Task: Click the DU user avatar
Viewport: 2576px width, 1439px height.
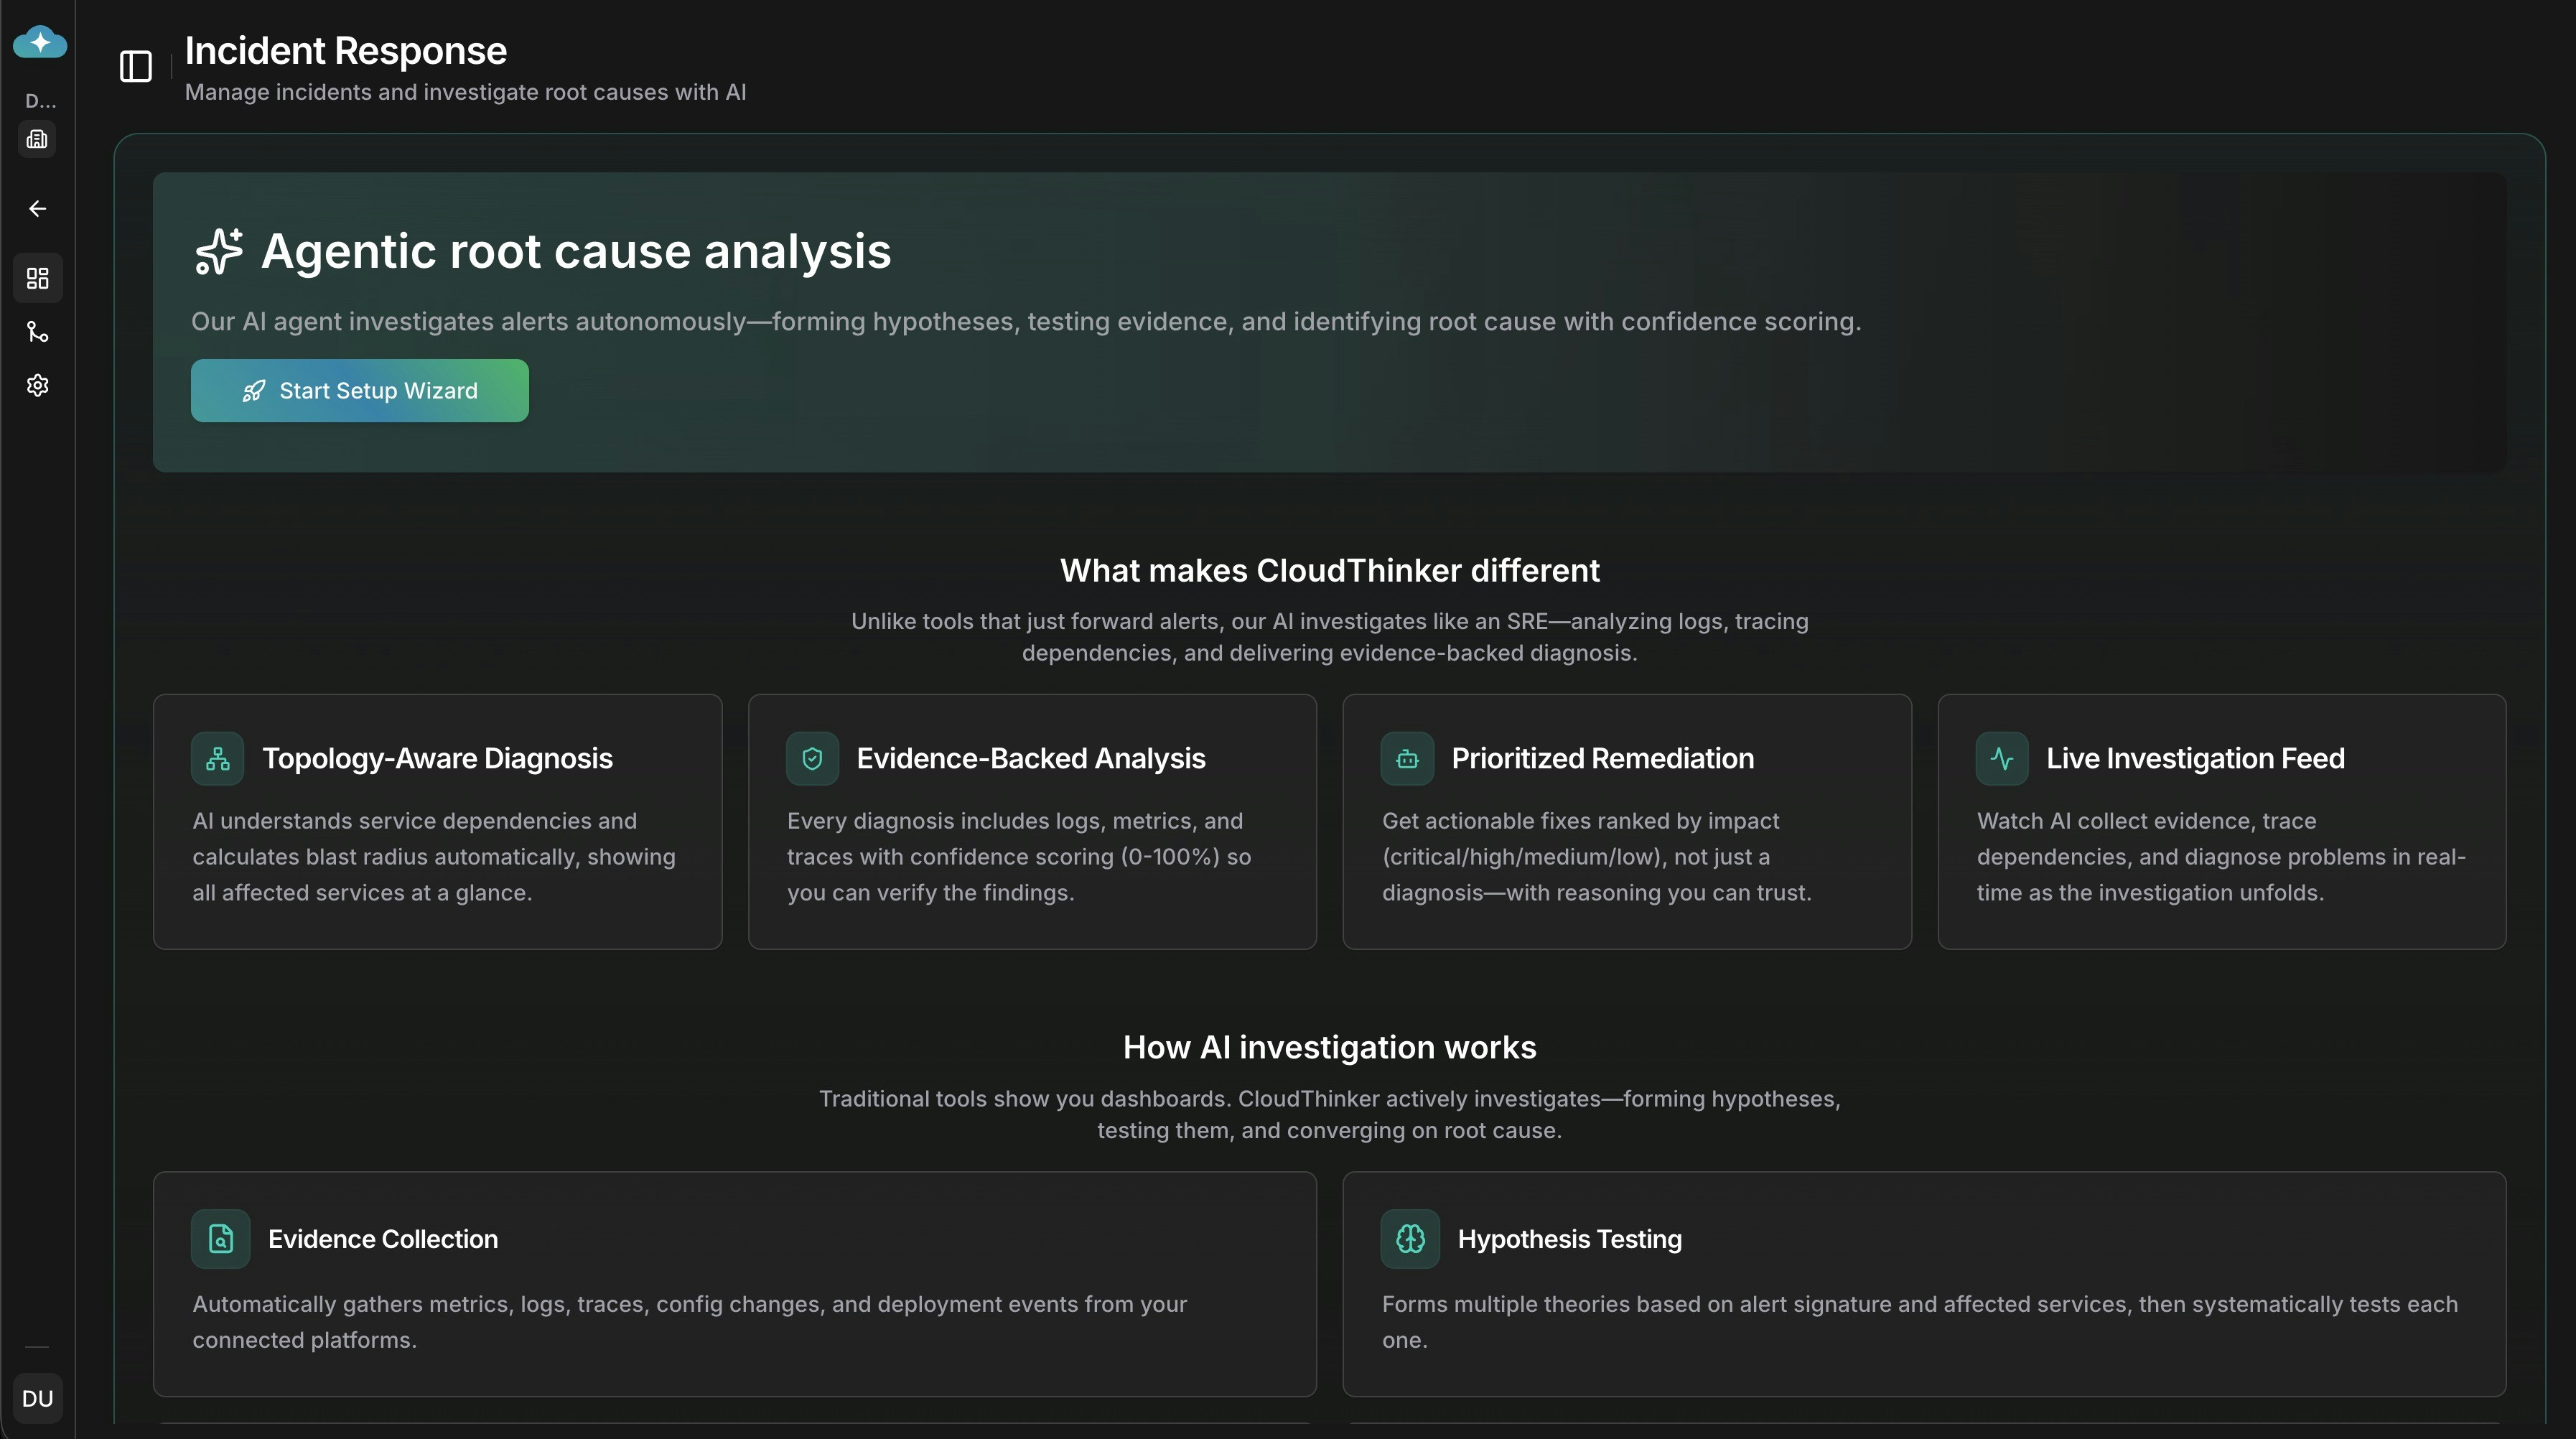Action: click(37, 1398)
